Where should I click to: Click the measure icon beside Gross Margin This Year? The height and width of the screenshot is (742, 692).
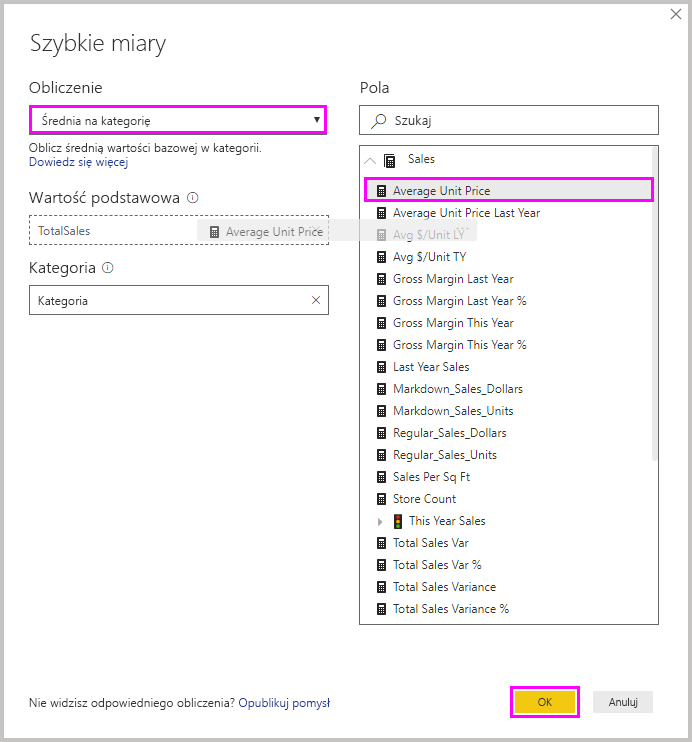point(381,323)
